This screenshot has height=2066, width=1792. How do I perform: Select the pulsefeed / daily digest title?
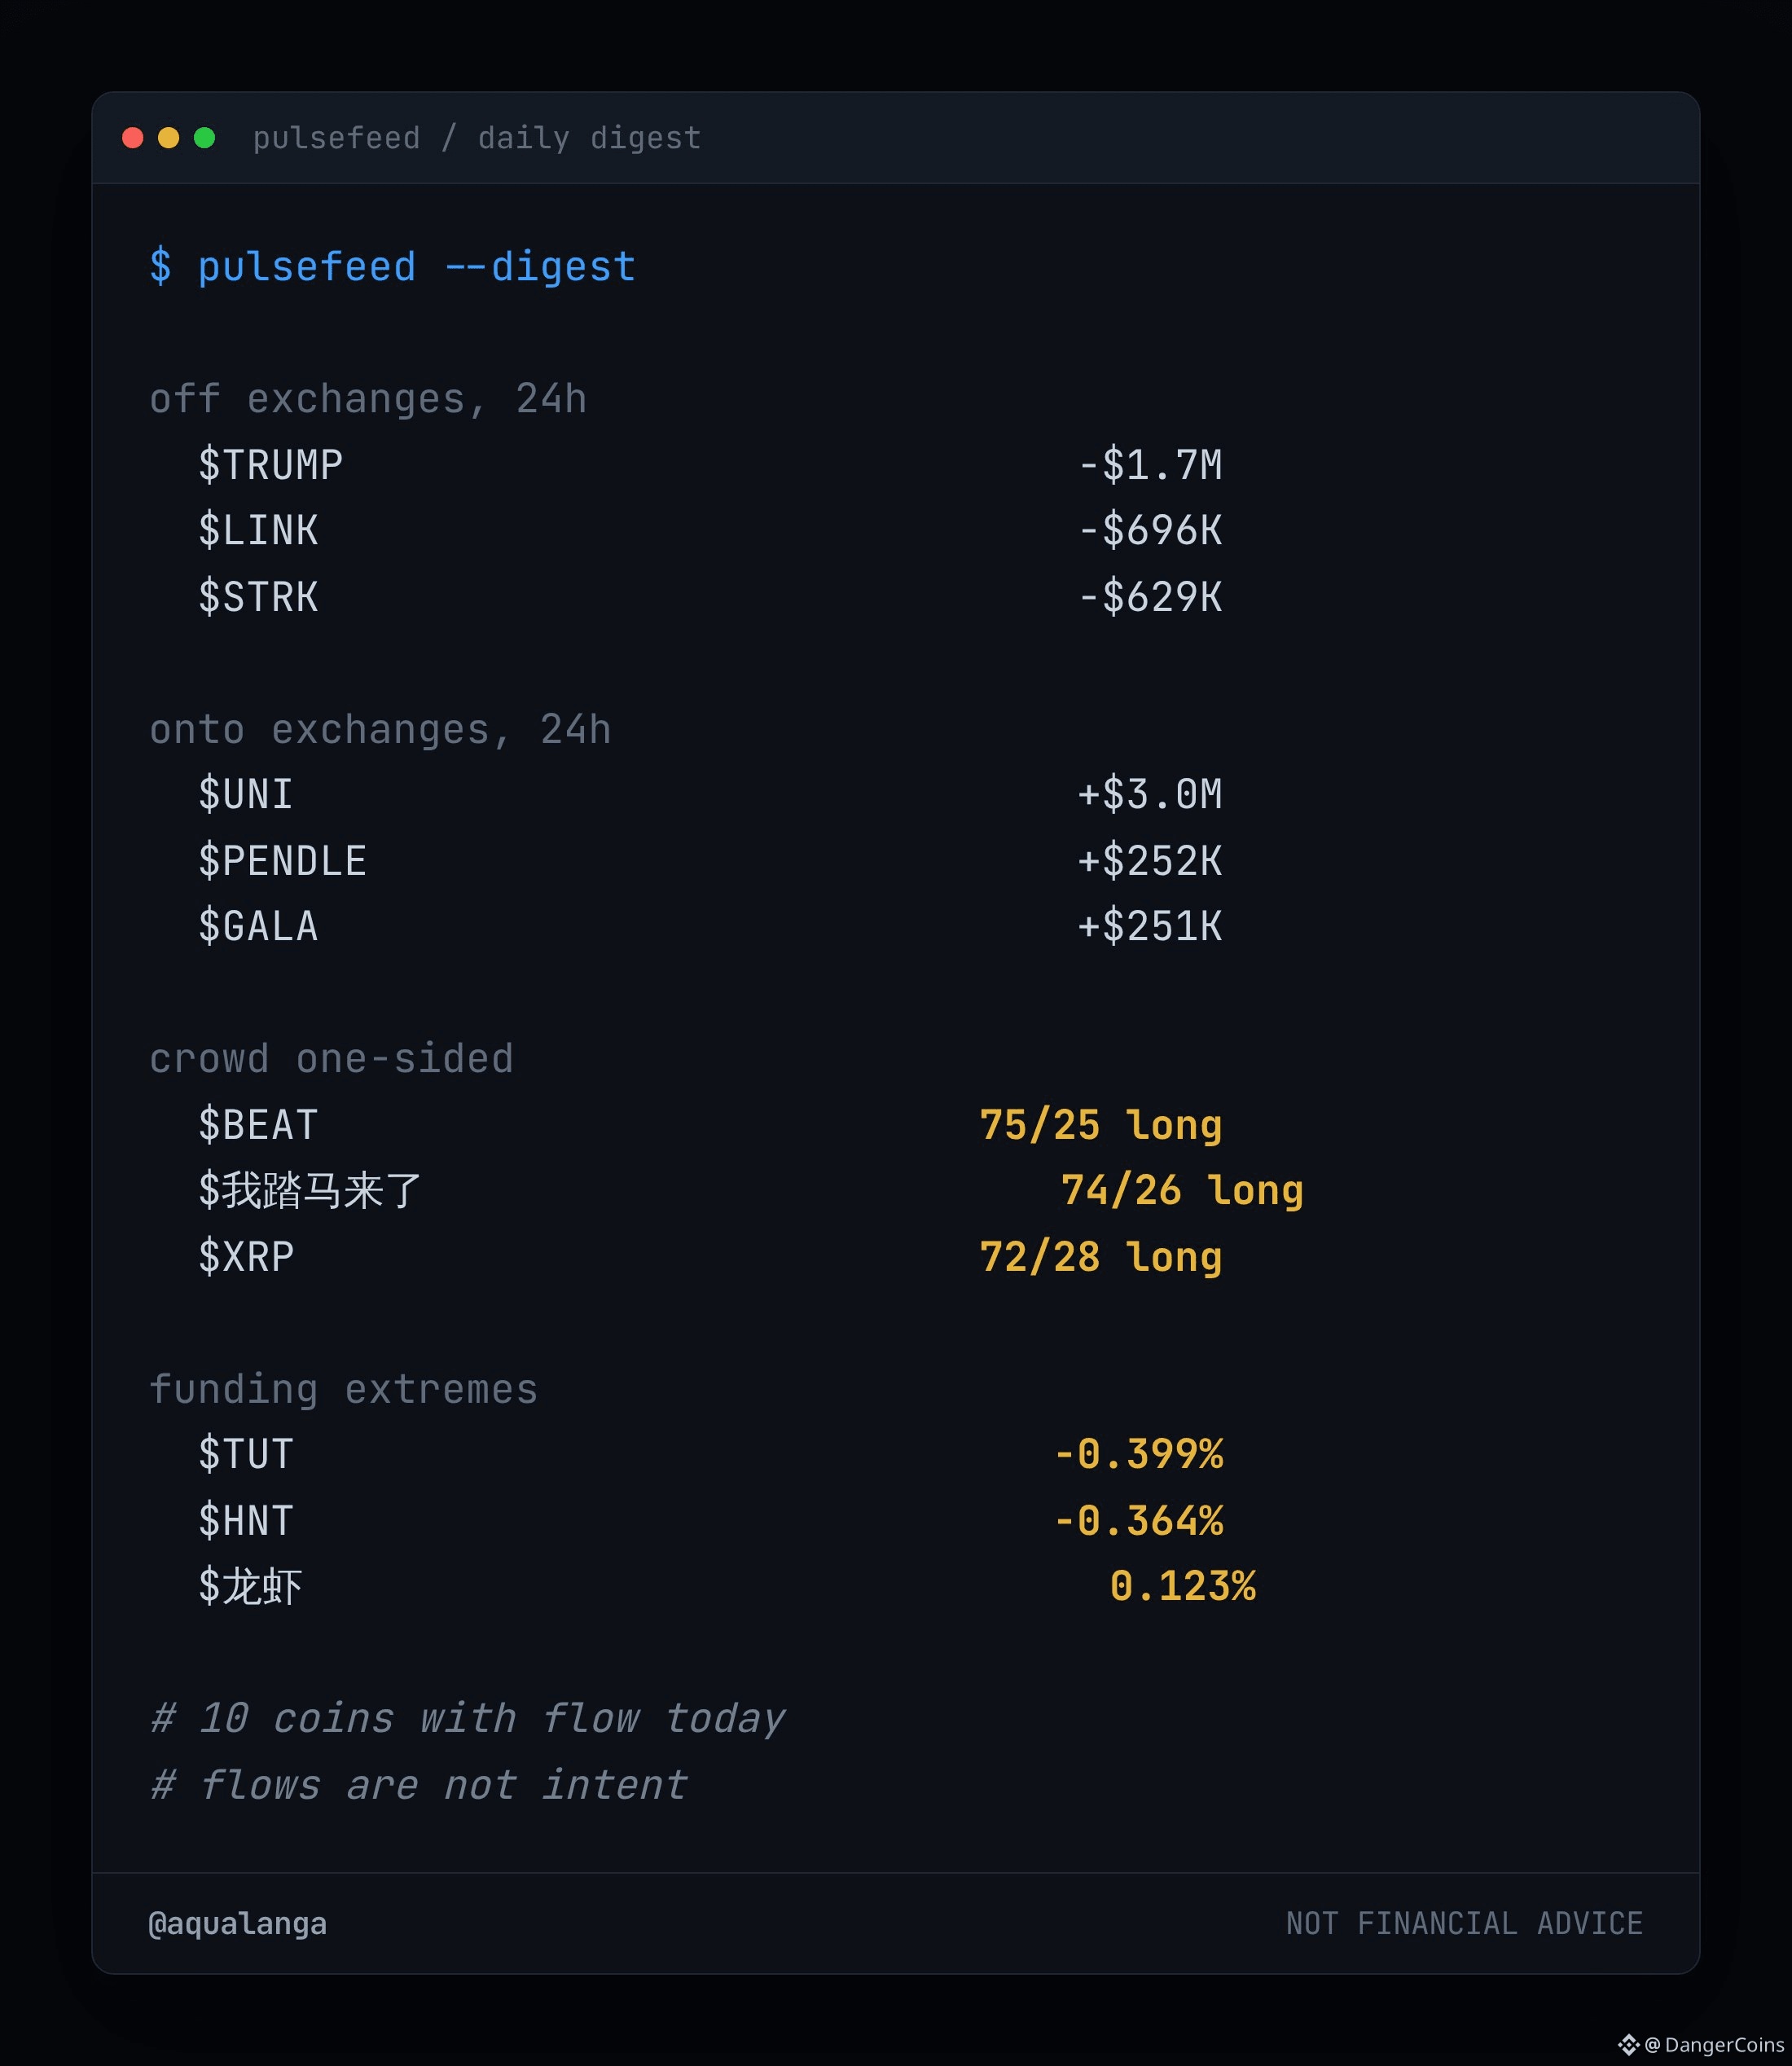477,138
